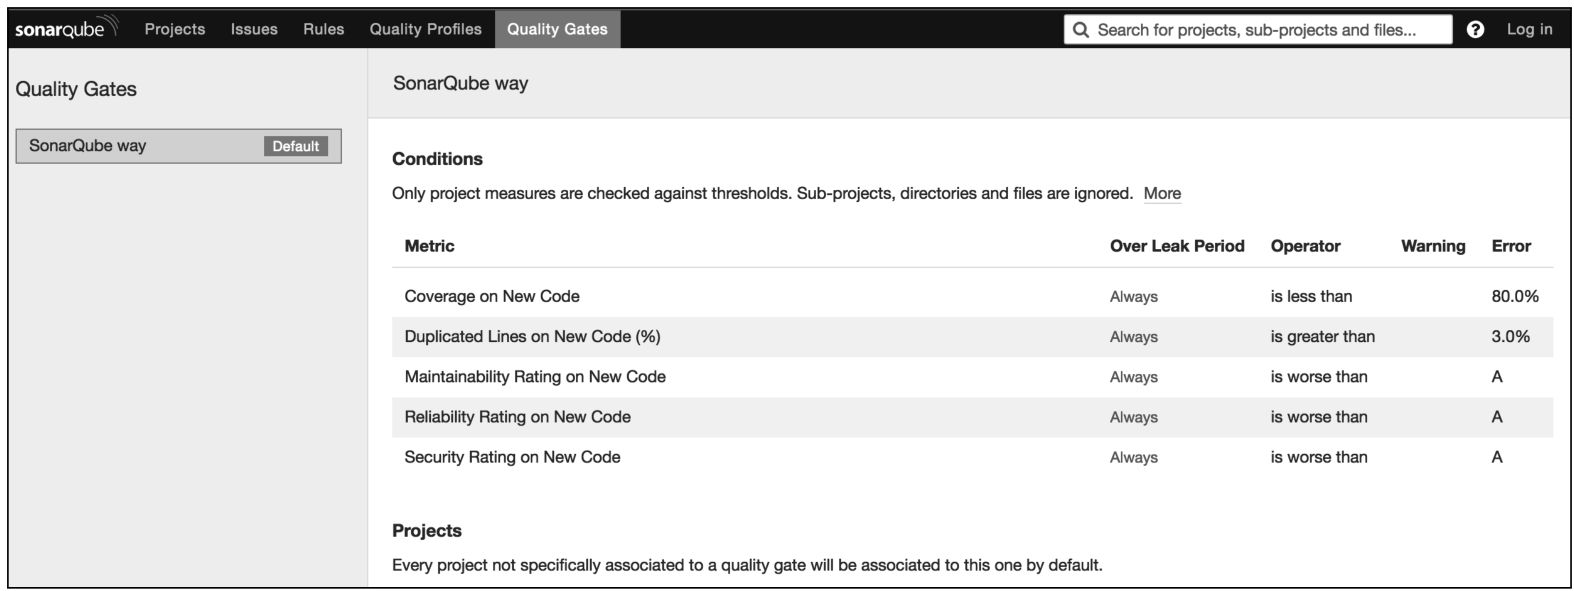Open the help question mark icon
This screenshot has height=591, width=1574.
point(1475,29)
